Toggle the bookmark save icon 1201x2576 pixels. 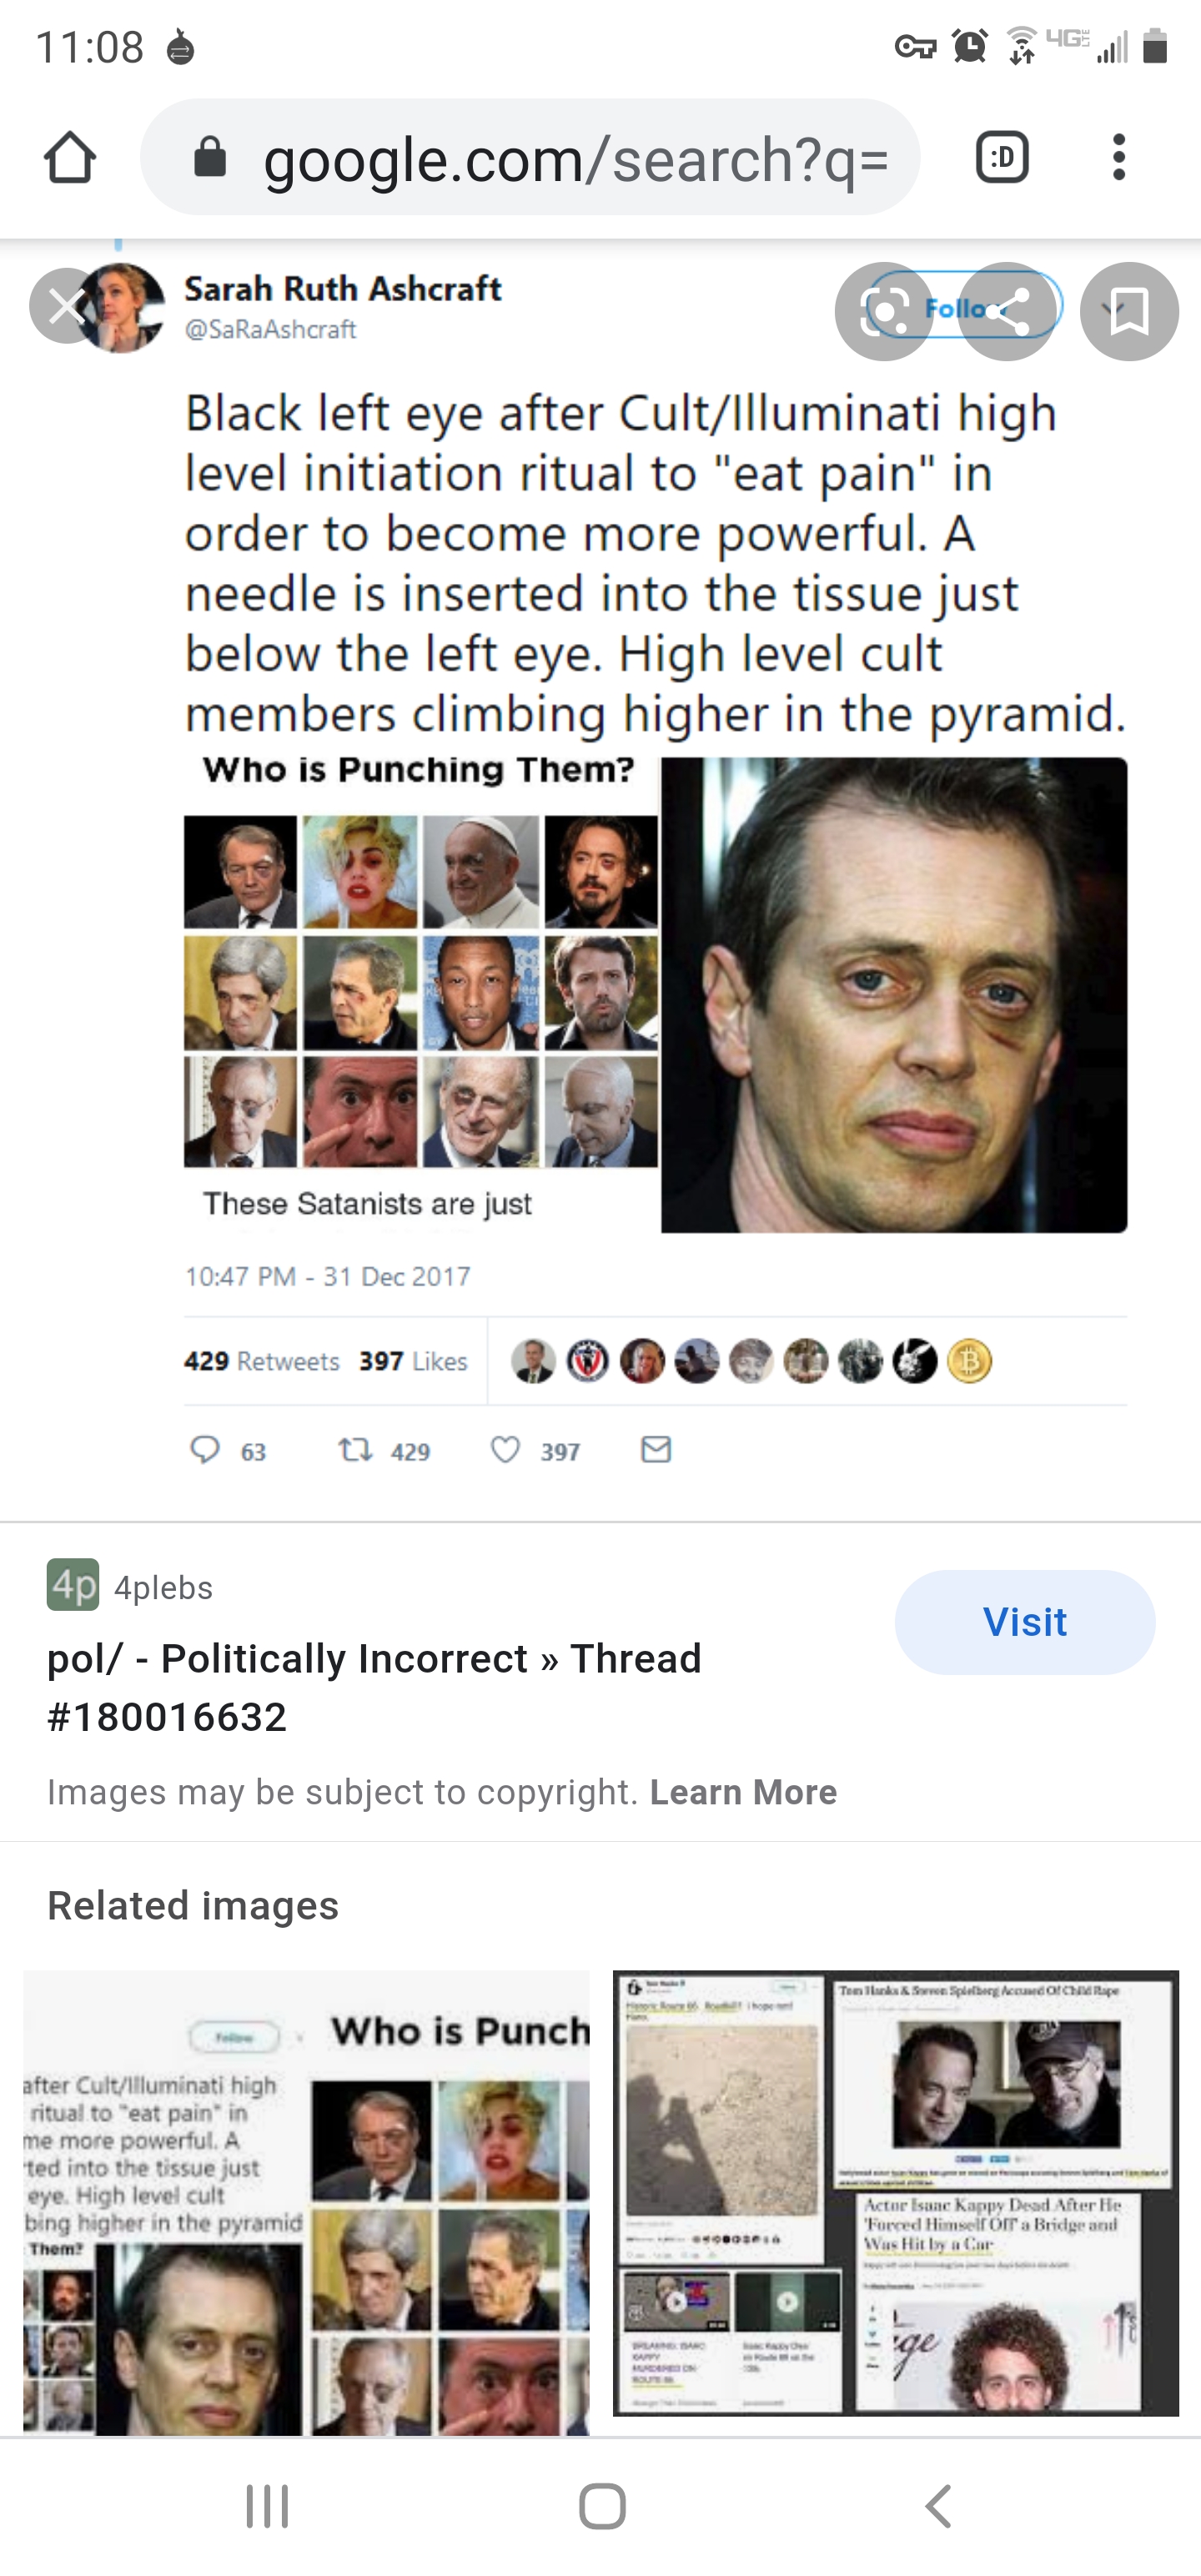tap(1129, 311)
